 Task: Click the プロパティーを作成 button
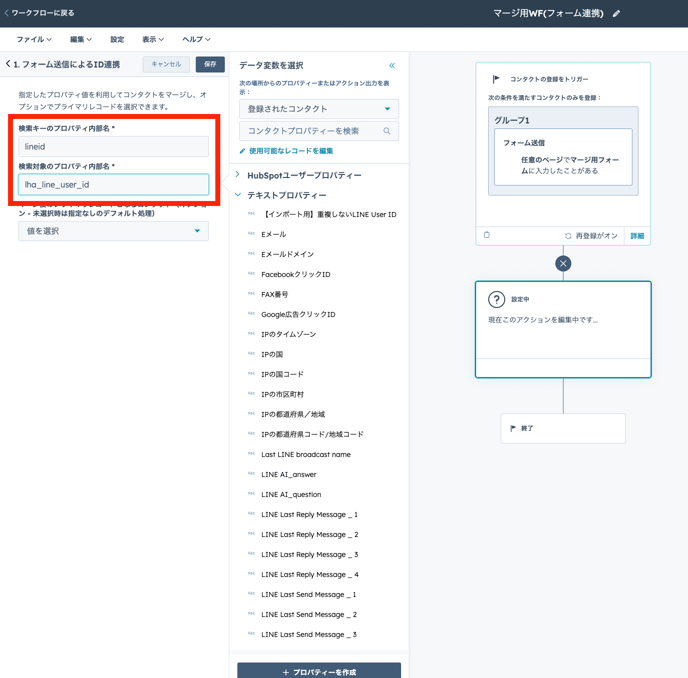[x=319, y=671]
